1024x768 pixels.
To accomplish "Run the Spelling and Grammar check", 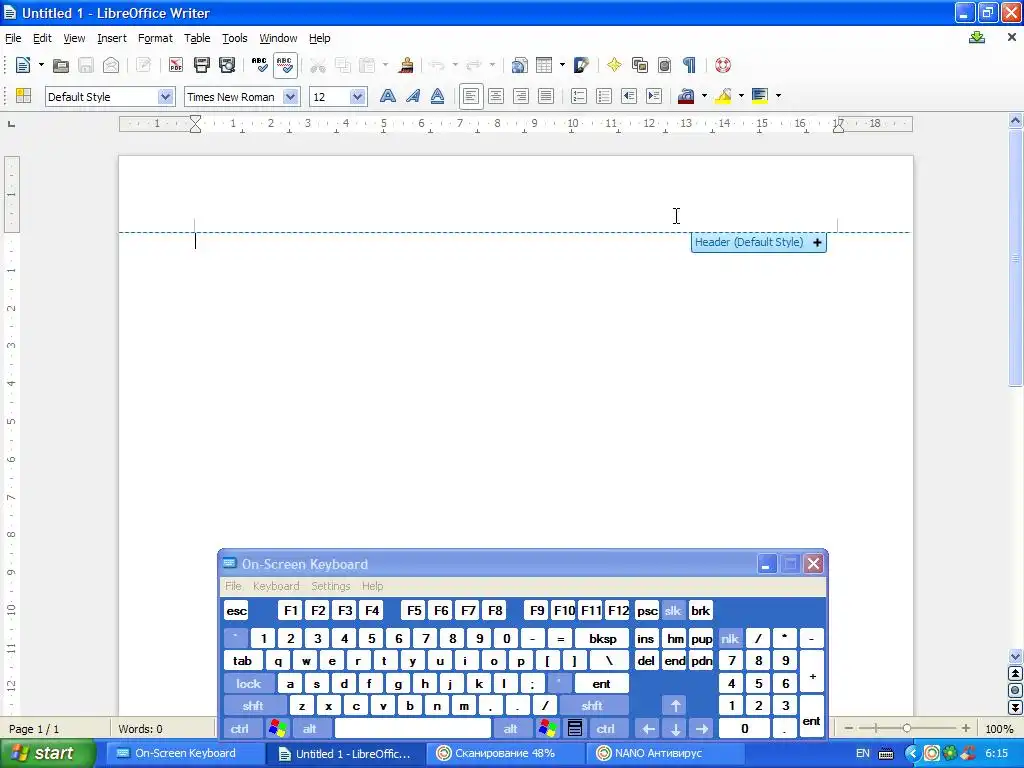I will [259, 65].
